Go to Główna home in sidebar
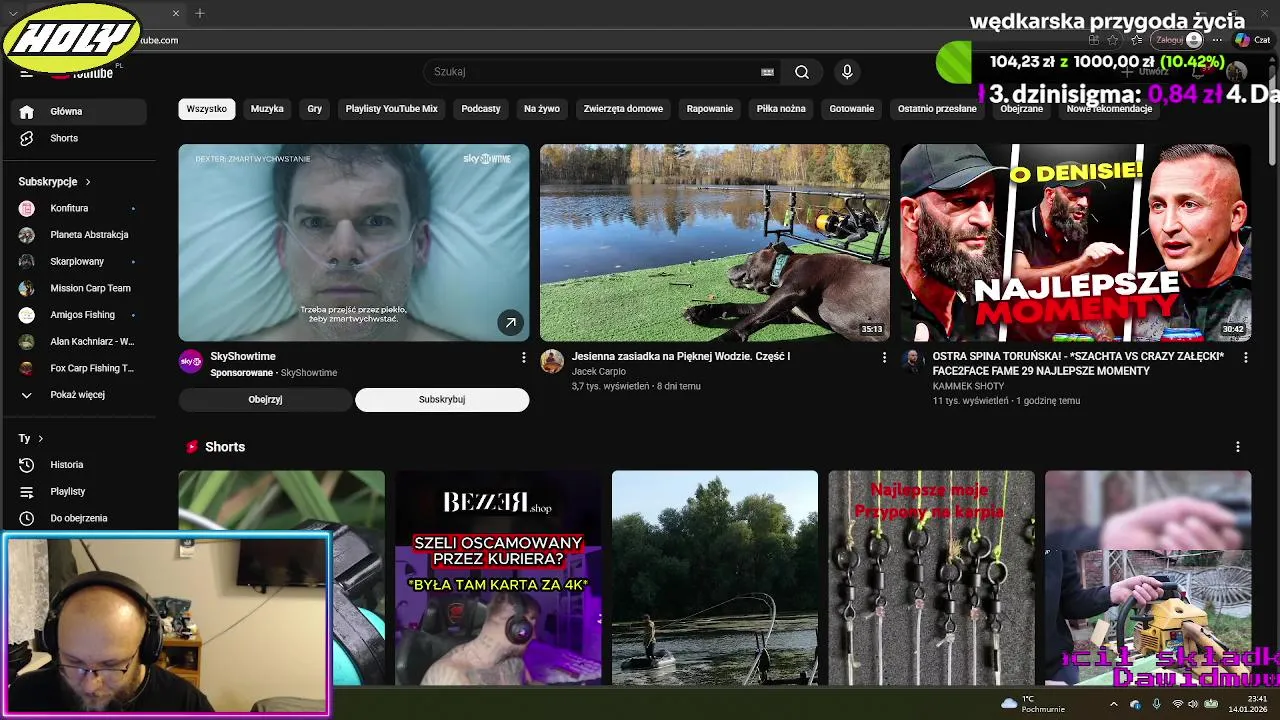This screenshot has width=1280, height=720. [x=78, y=112]
